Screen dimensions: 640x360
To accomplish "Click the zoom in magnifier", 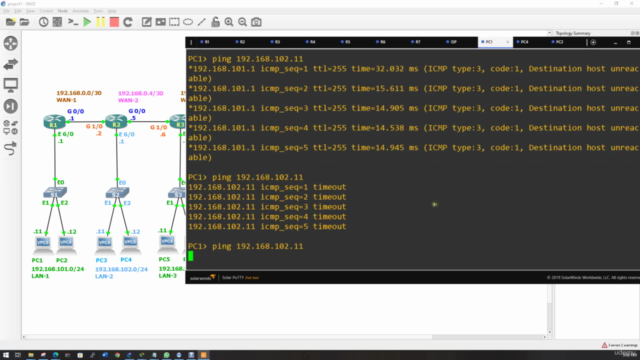I will point(229,22).
